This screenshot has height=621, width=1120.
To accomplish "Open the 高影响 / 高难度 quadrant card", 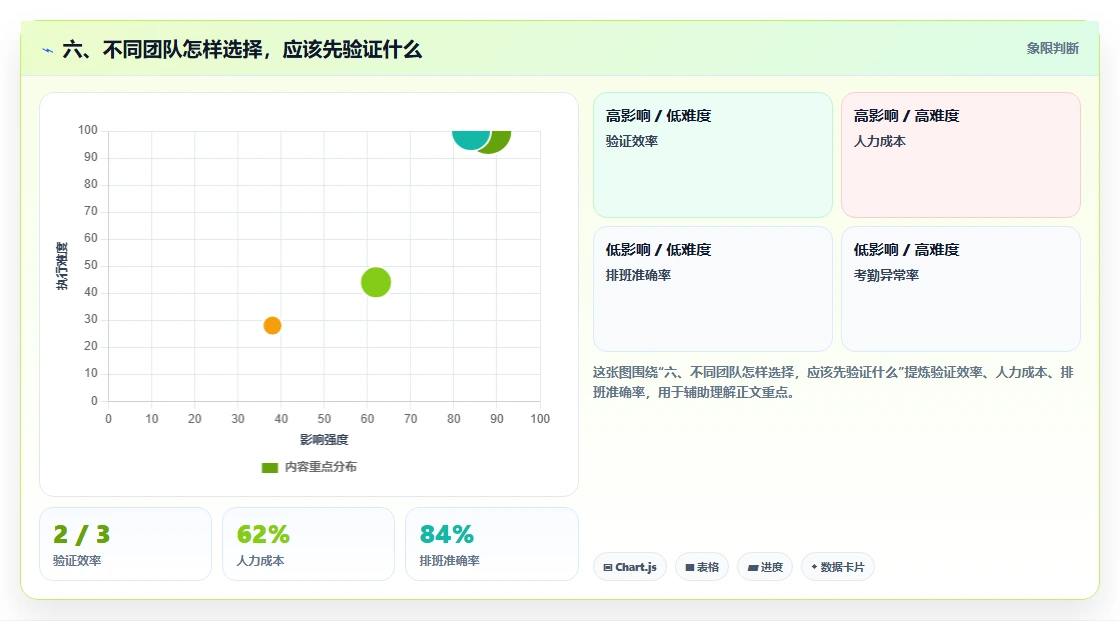I will (x=961, y=155).
